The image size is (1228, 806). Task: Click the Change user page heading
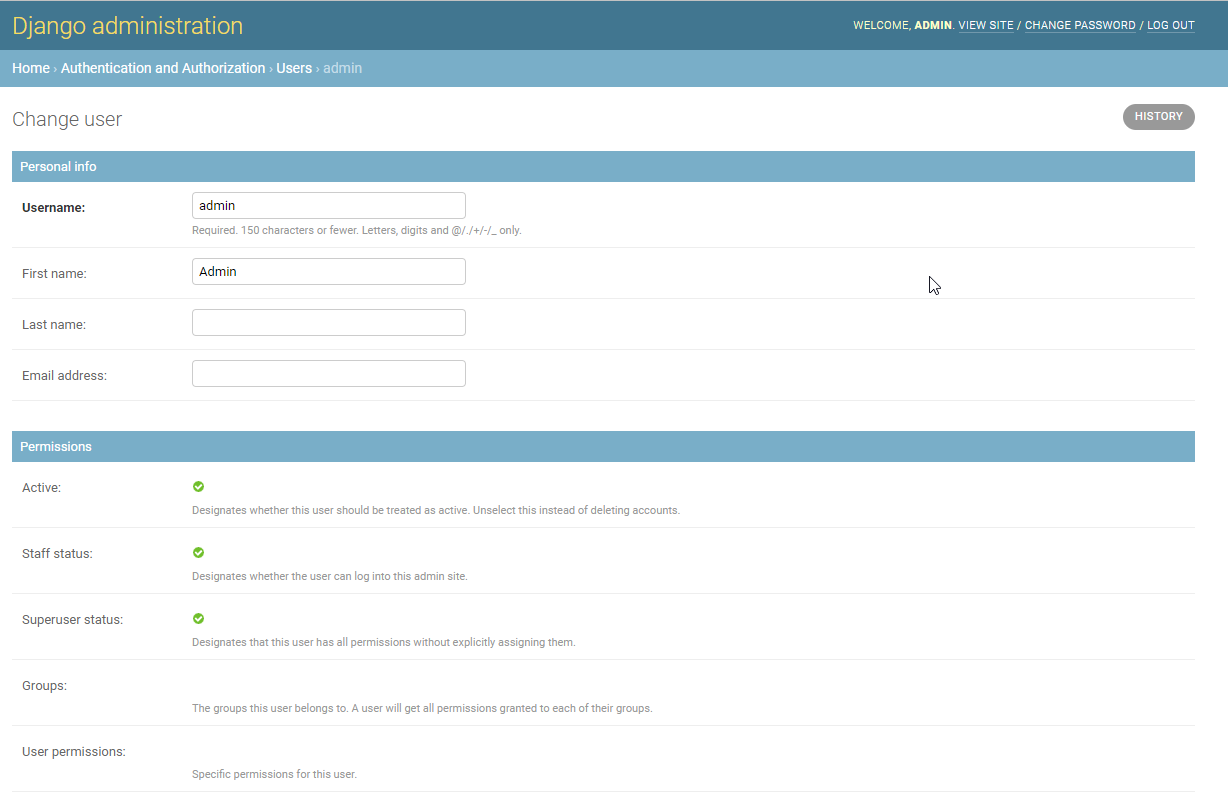tap(67, 119)
